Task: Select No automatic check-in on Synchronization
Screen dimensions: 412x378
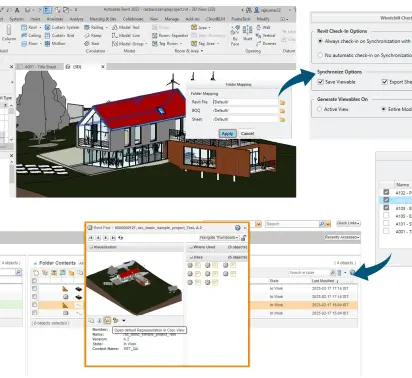Action: tap(320, 55)
